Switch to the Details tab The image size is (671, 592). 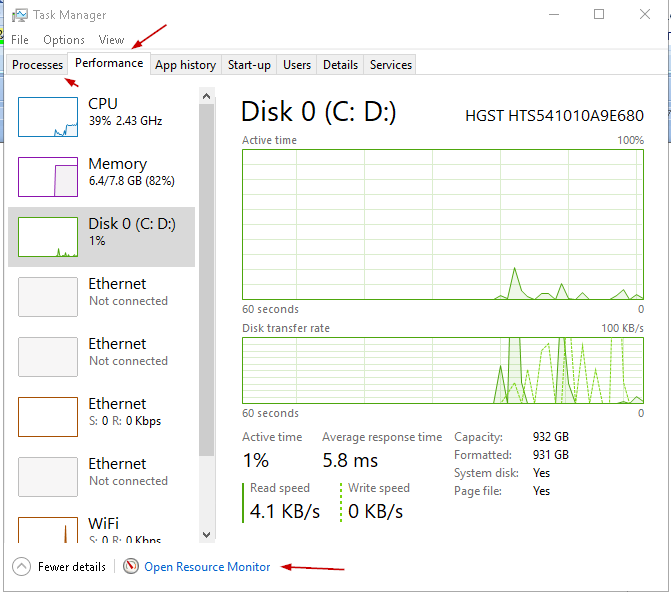click(340, 65)
